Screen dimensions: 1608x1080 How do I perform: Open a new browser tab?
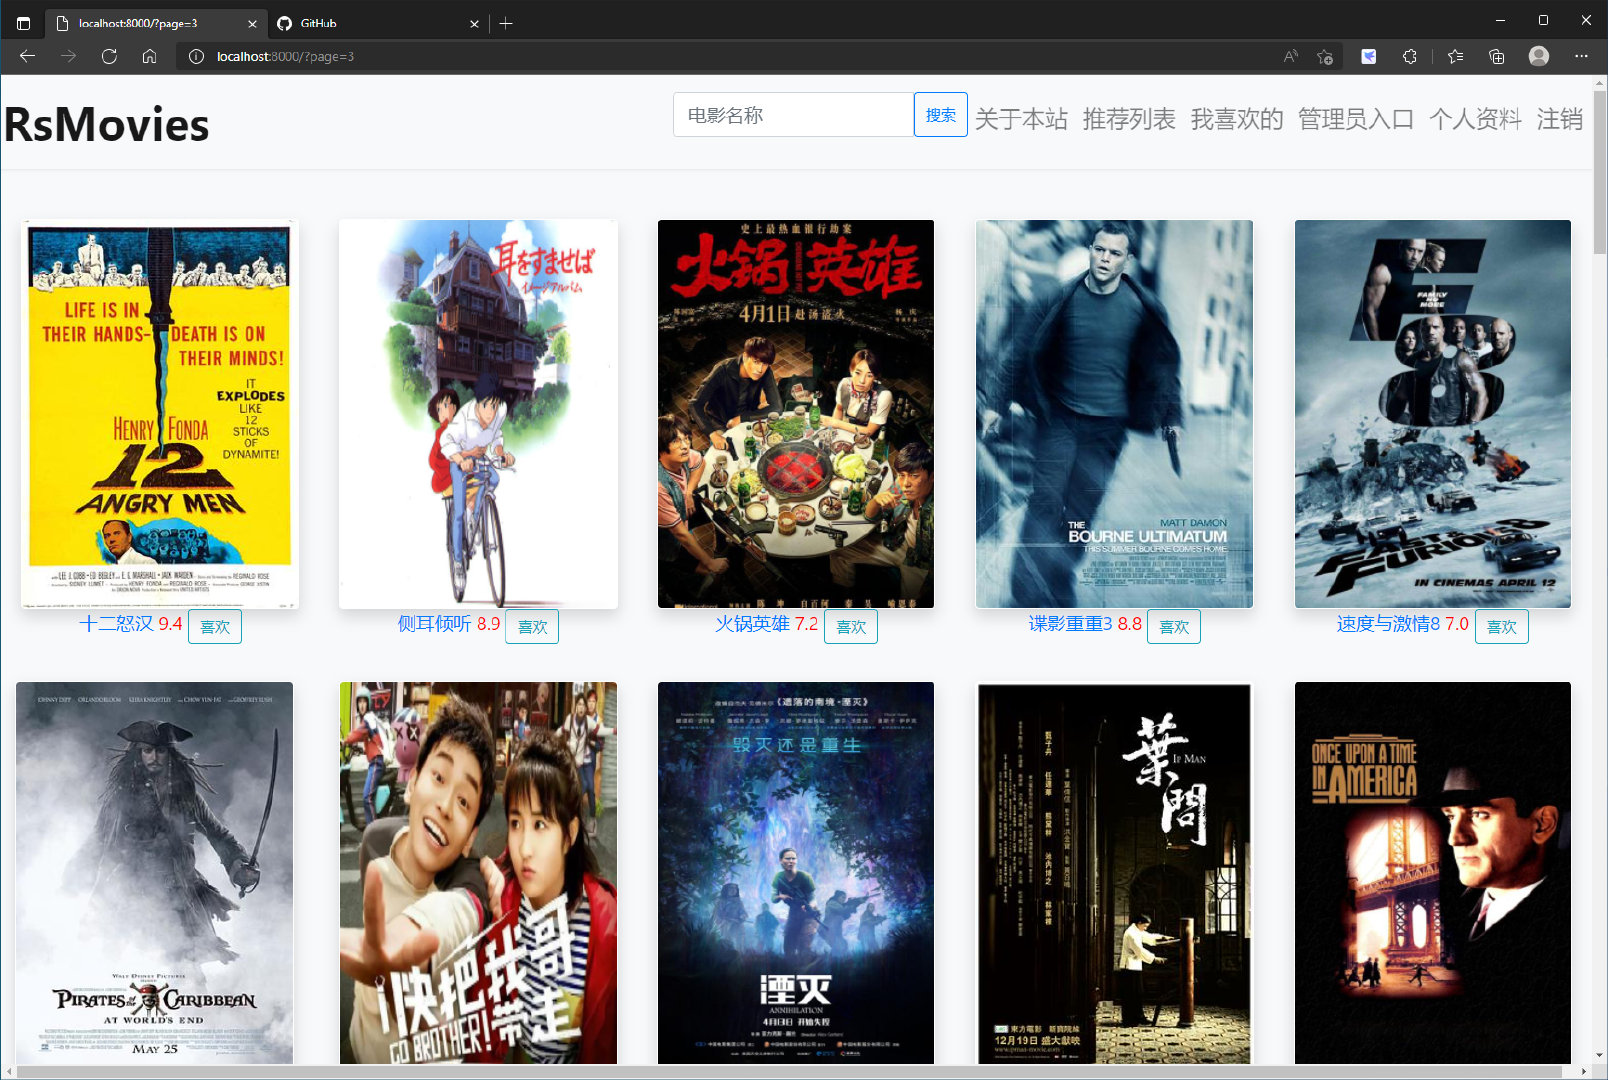[x=506, y=23]
